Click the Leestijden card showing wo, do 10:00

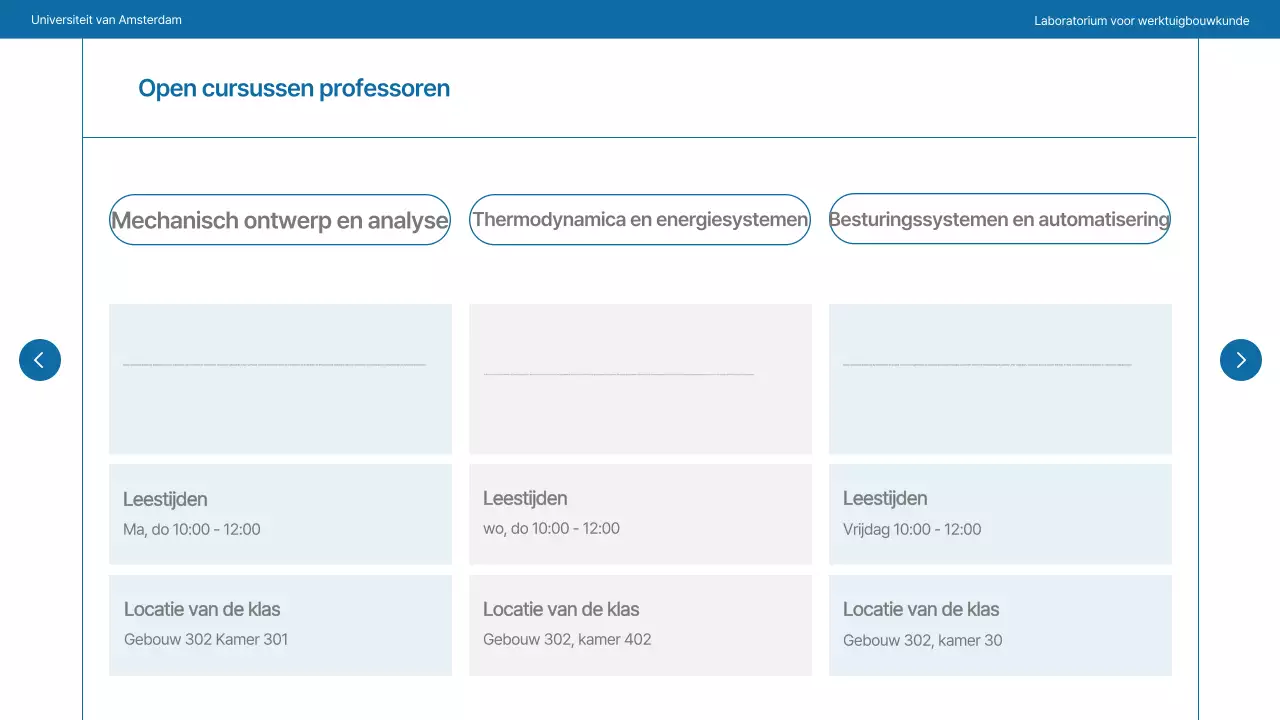pos(640,513)
